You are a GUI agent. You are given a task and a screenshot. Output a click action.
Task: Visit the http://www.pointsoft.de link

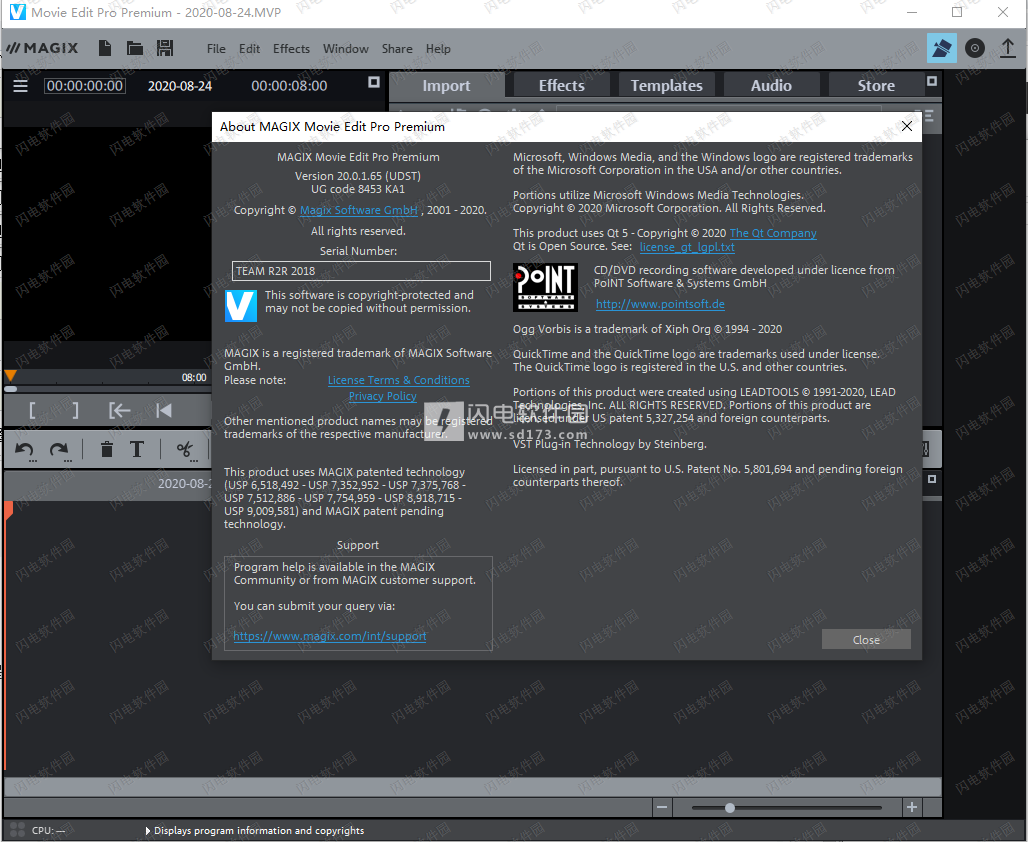660,304
